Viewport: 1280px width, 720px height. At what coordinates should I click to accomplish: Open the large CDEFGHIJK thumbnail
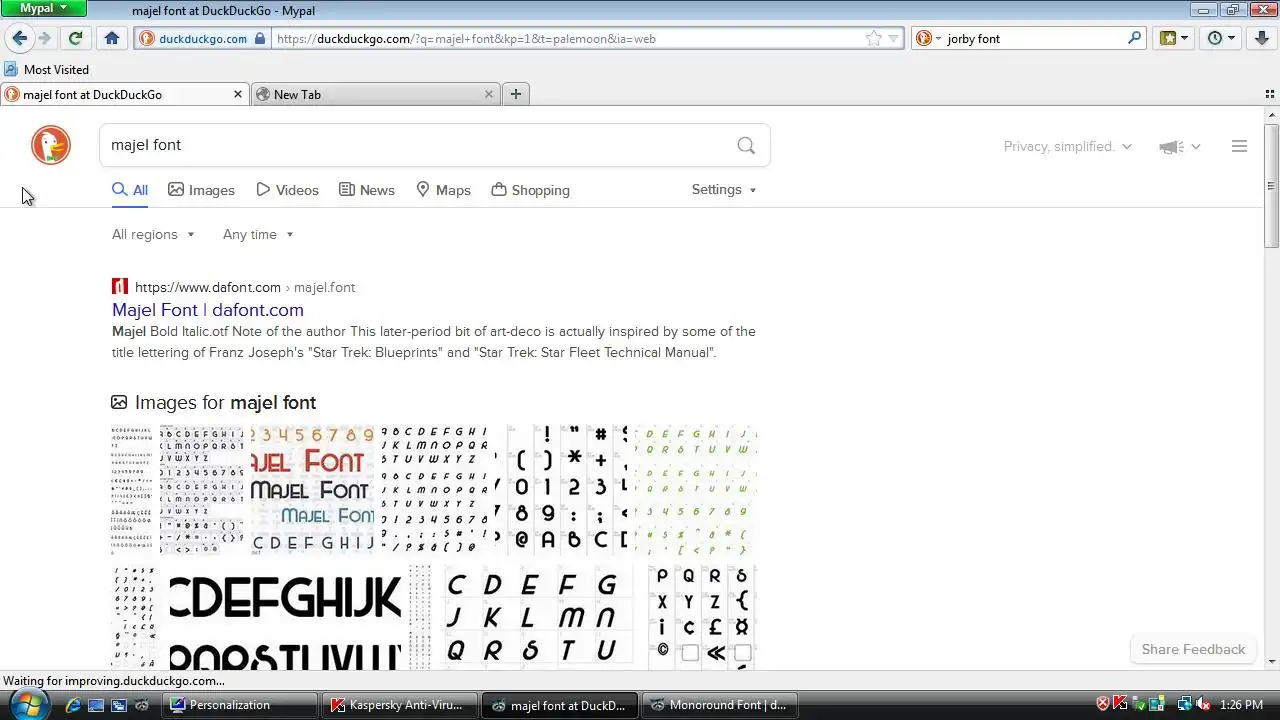coord(285,618)
